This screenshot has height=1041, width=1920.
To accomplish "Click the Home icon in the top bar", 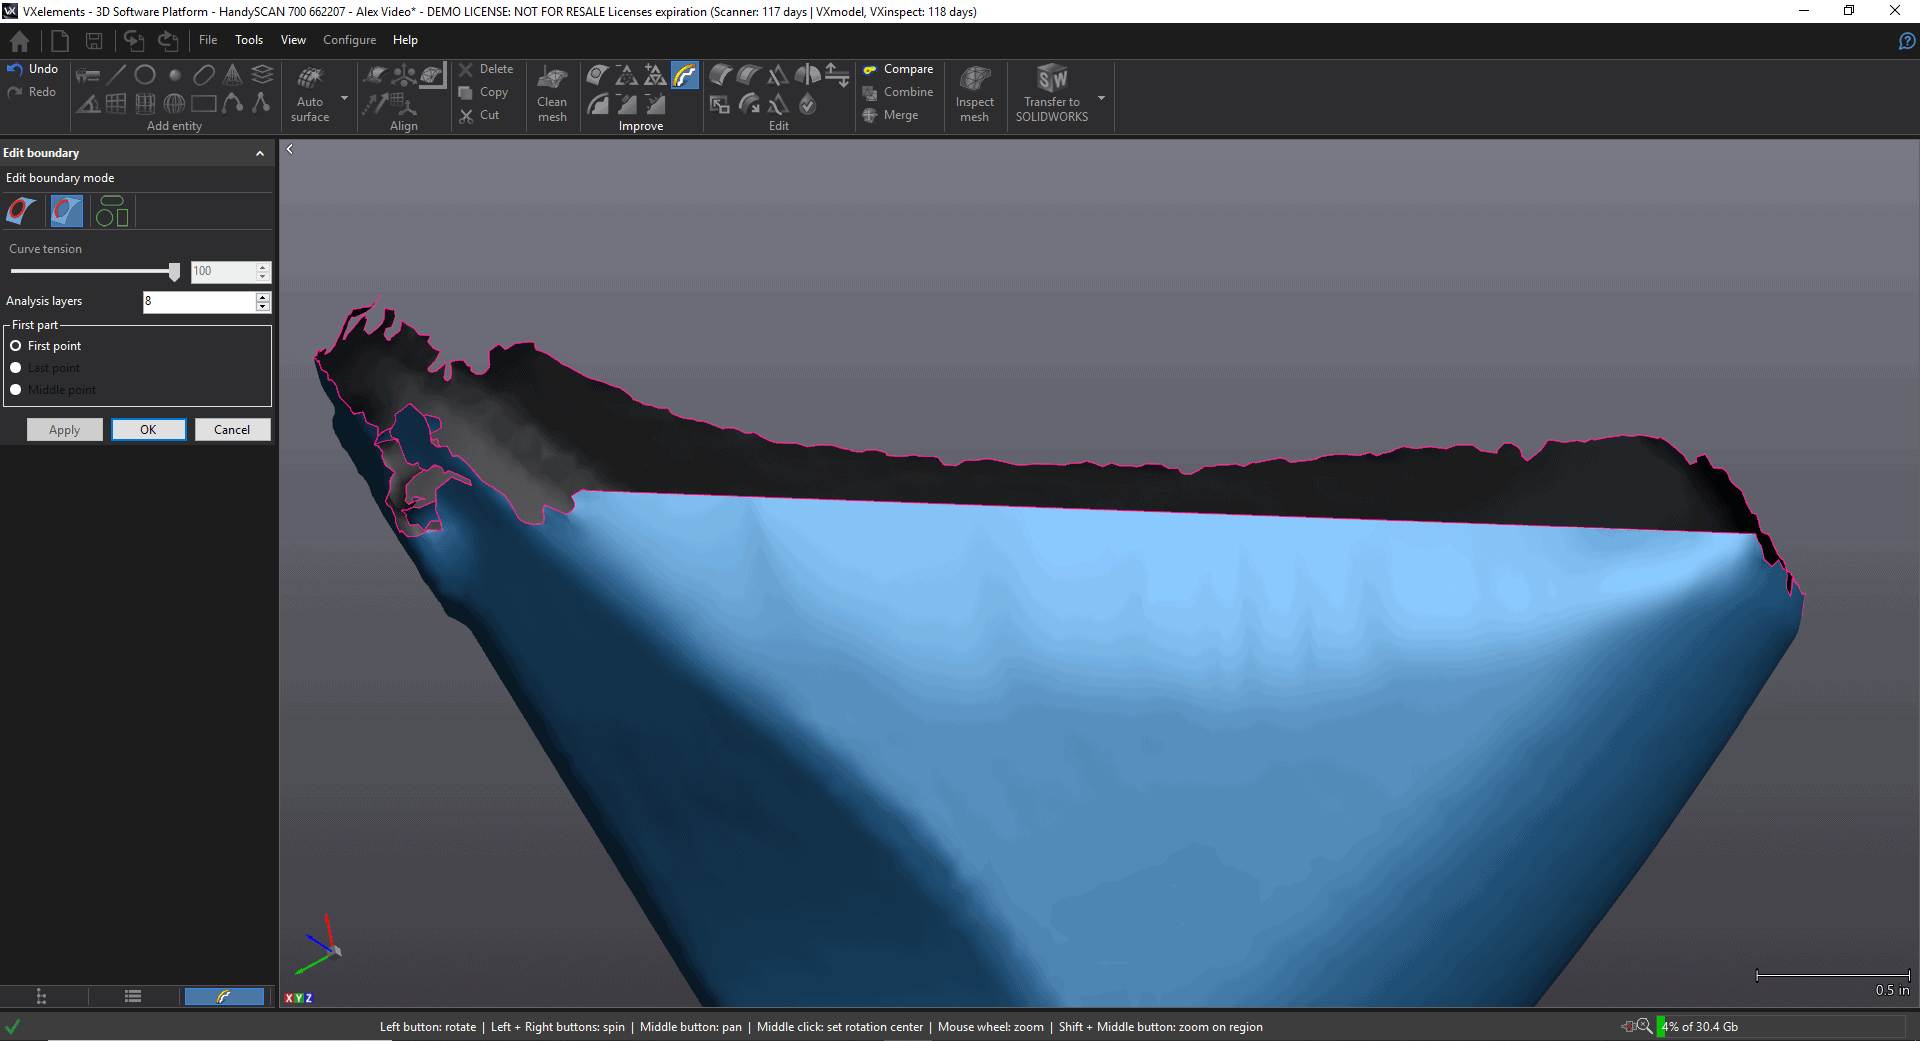I will click(x=19, y=41).
